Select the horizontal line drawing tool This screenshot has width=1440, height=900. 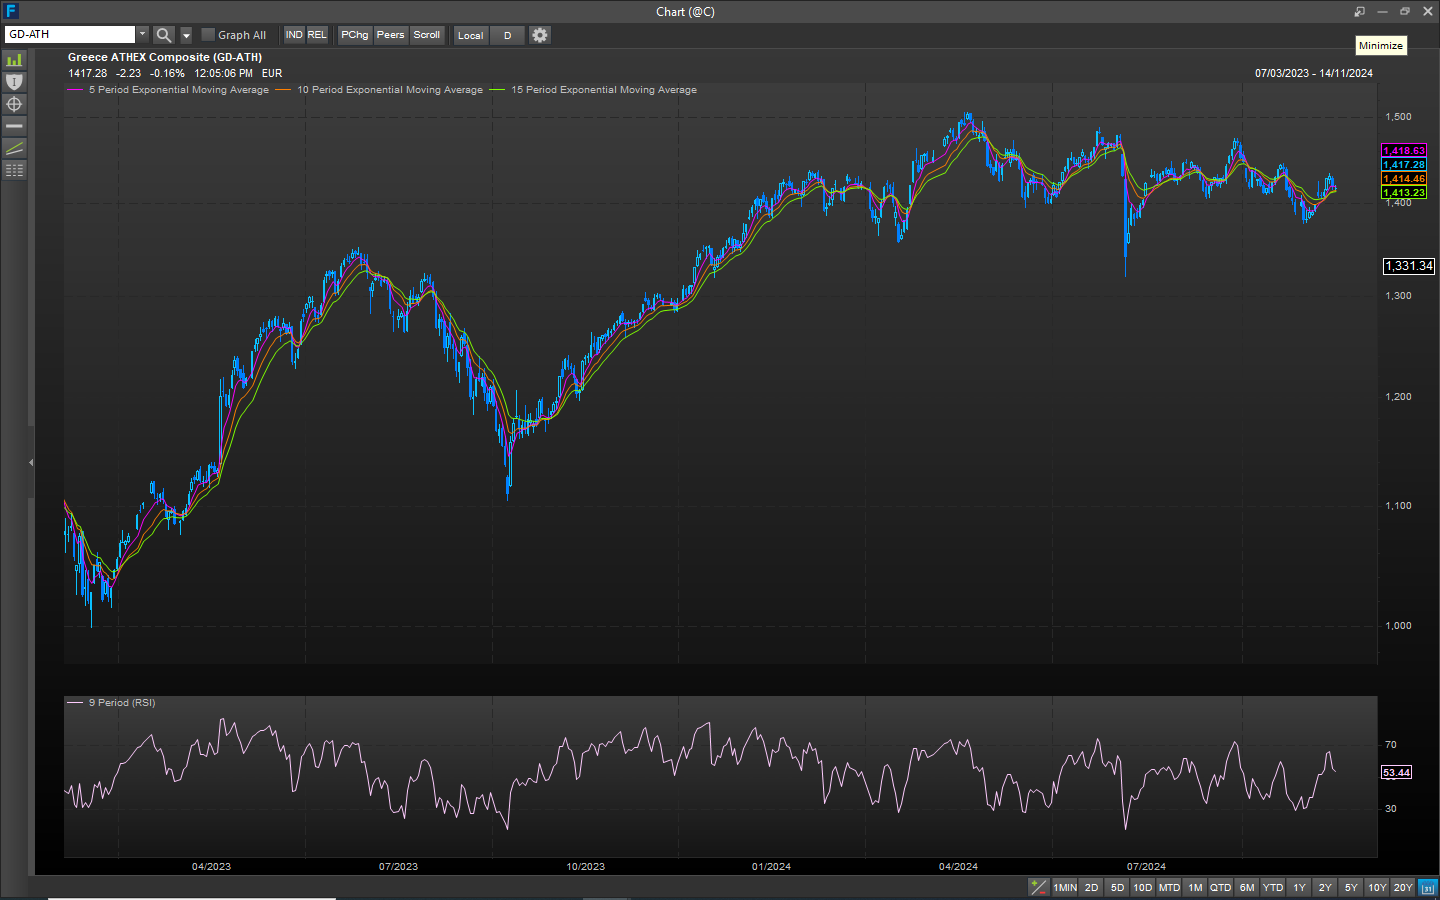14,126
